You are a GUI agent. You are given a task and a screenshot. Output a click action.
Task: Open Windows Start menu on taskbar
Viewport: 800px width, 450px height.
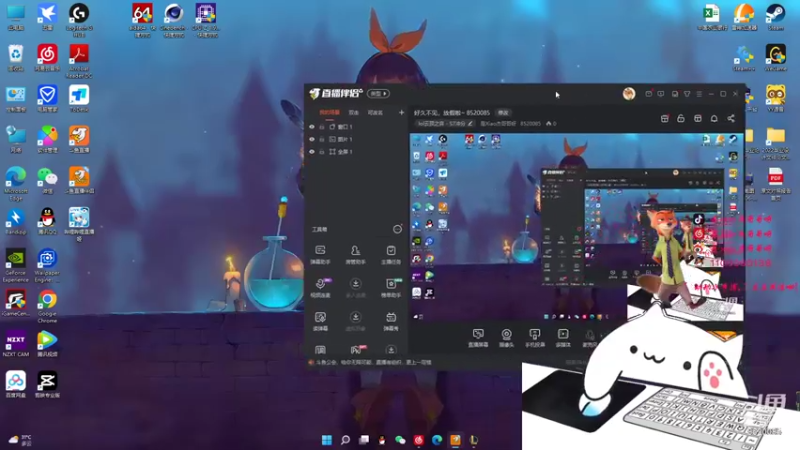point(327,440)
